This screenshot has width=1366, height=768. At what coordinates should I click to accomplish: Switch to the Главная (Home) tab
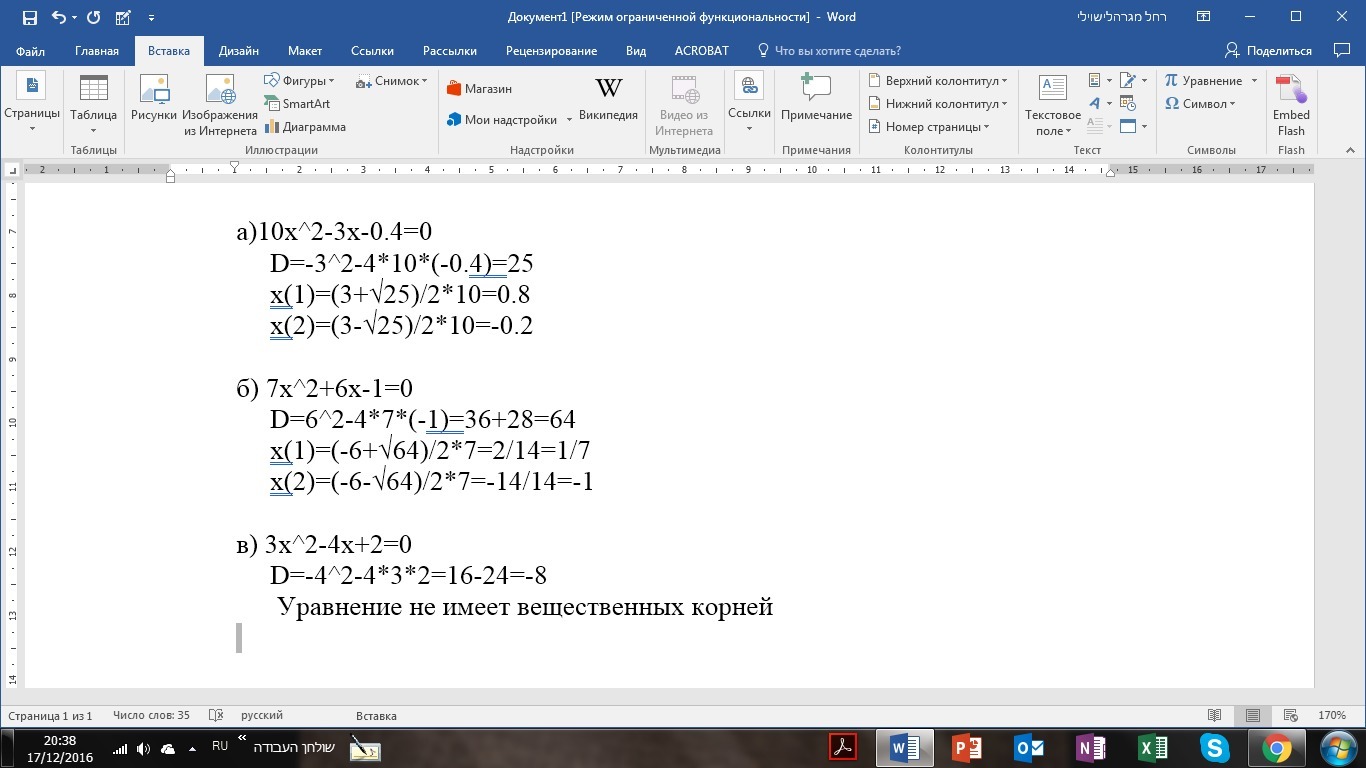(x=97, y=51)
